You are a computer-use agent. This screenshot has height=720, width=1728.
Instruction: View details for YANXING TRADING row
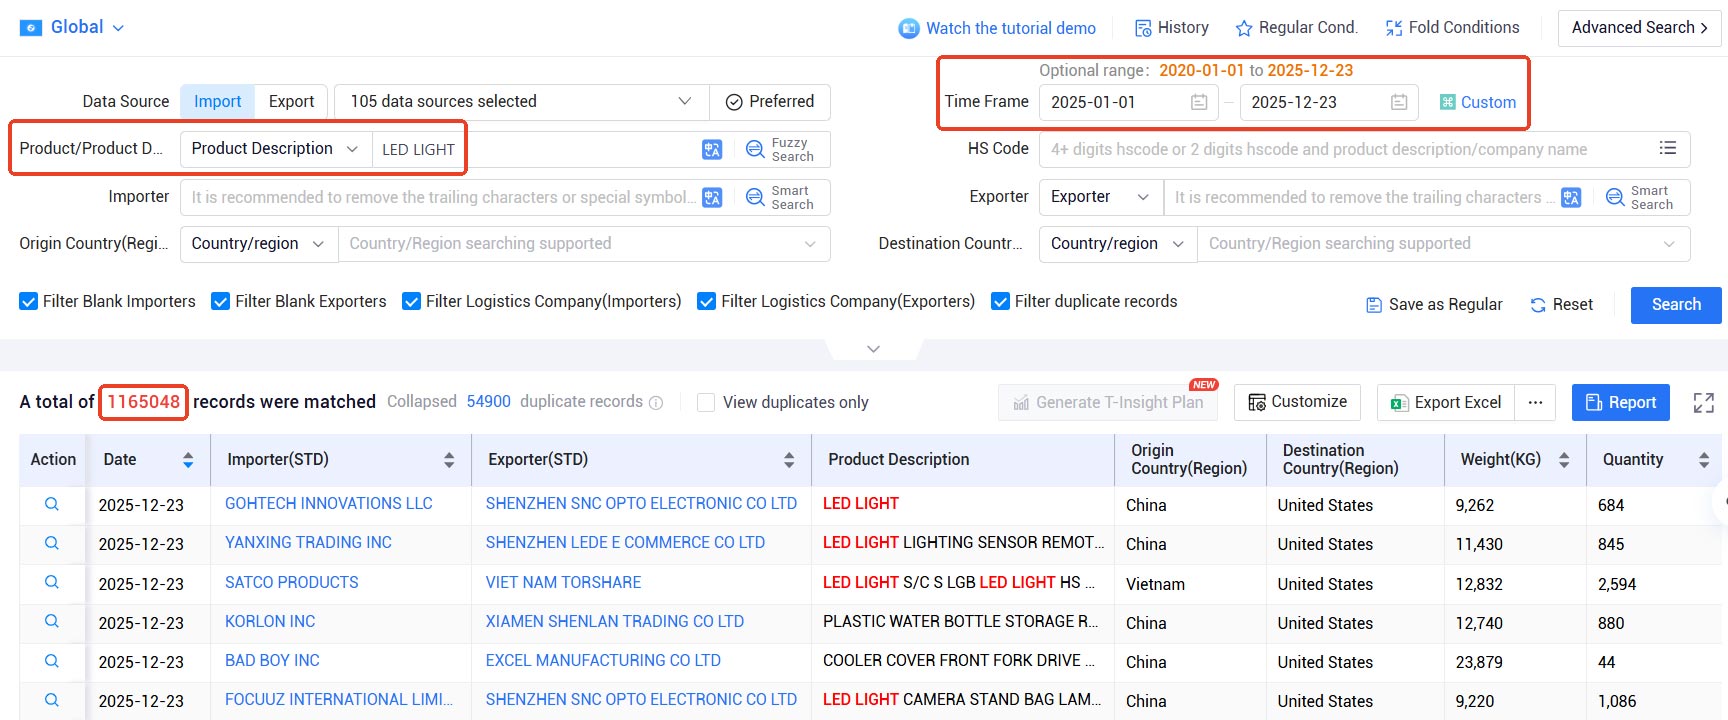click(52, 543)
